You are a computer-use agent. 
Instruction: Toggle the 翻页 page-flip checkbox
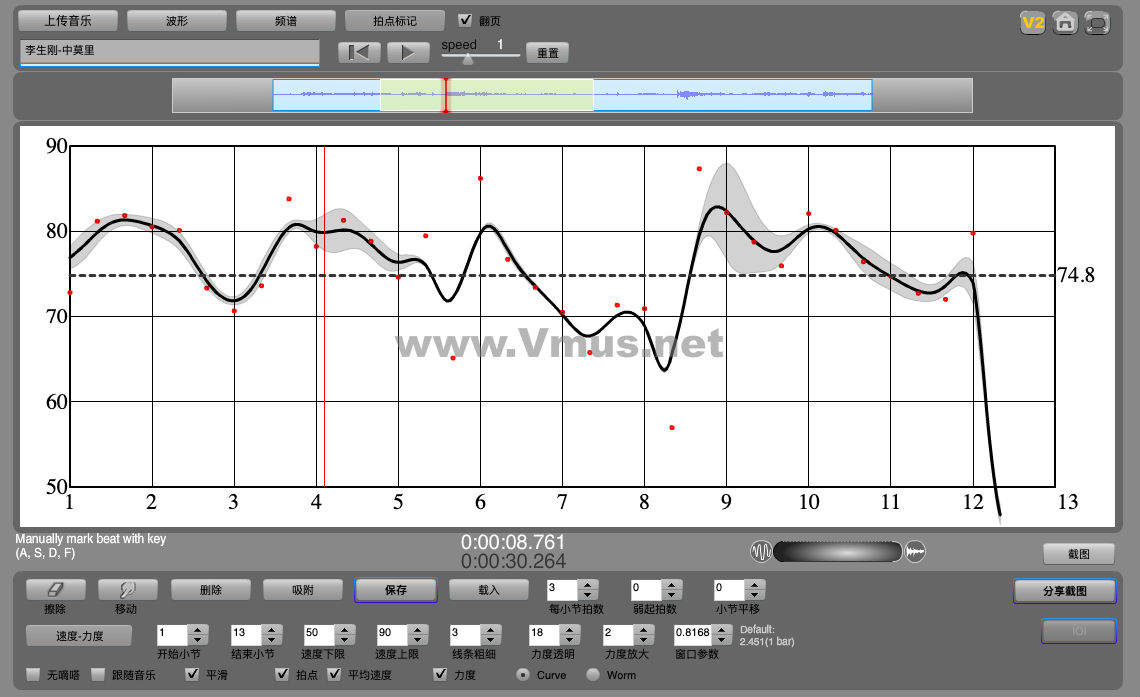465,20
